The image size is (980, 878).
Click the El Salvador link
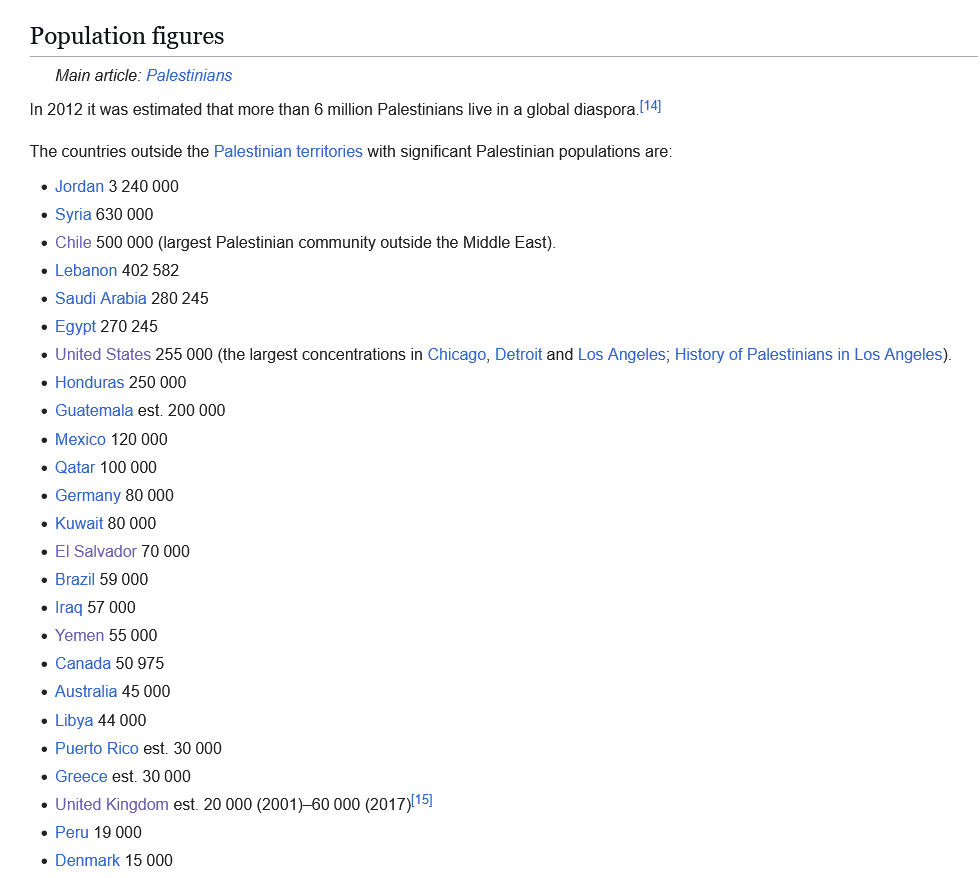click(x=96, y=551)
